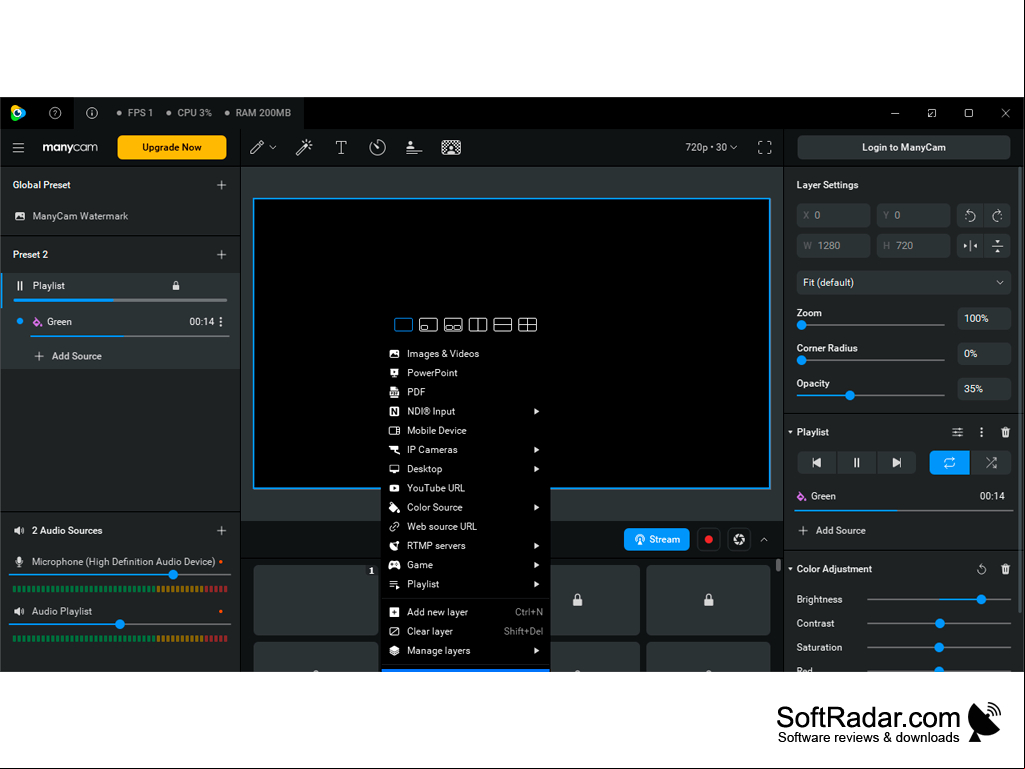
Task: Delete the Playlist section with trash icon
Action: [1005, 432]
